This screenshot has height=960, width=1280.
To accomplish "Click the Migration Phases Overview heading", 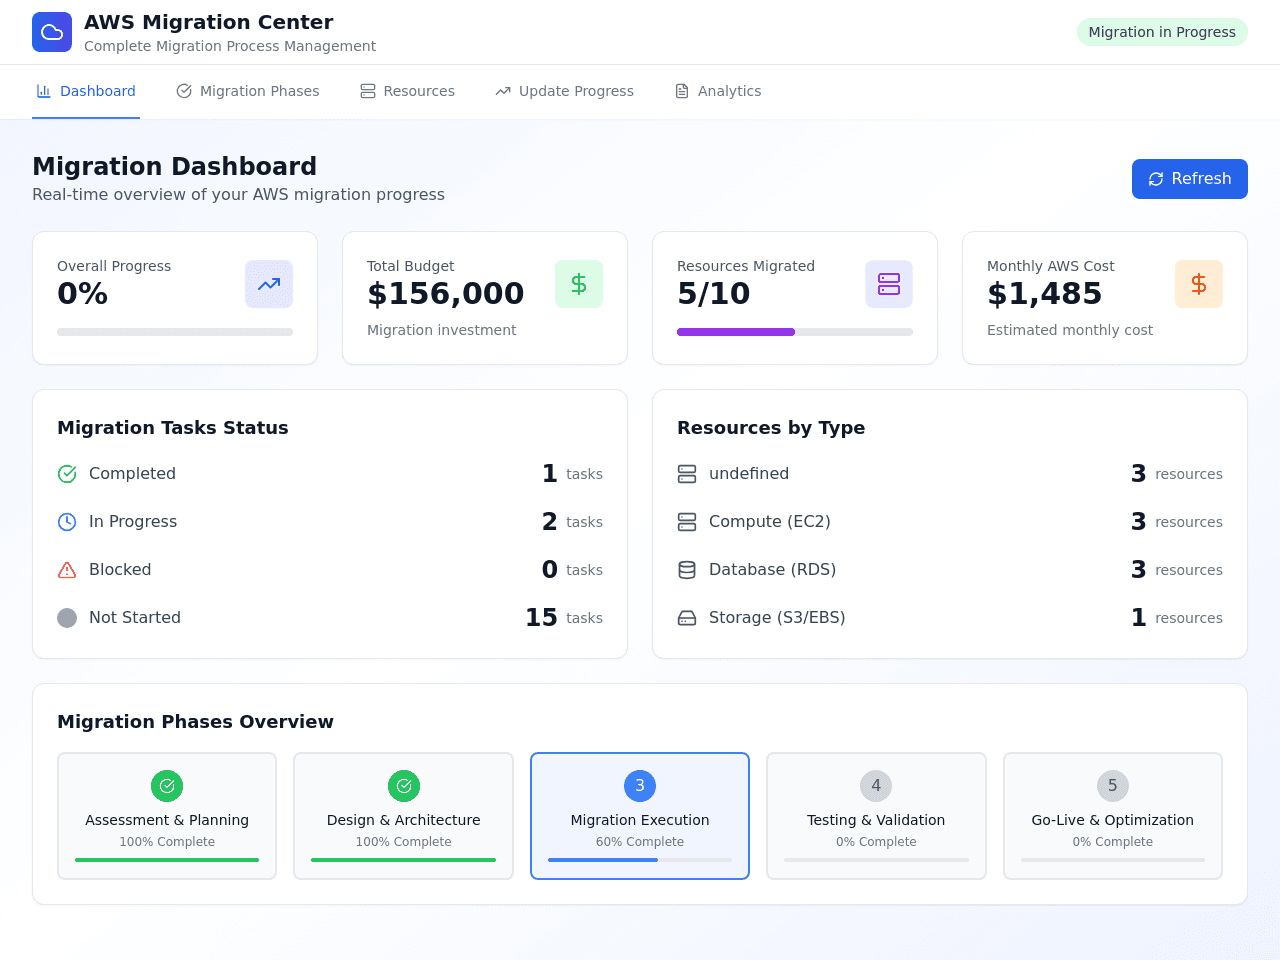I will (195, 722).
